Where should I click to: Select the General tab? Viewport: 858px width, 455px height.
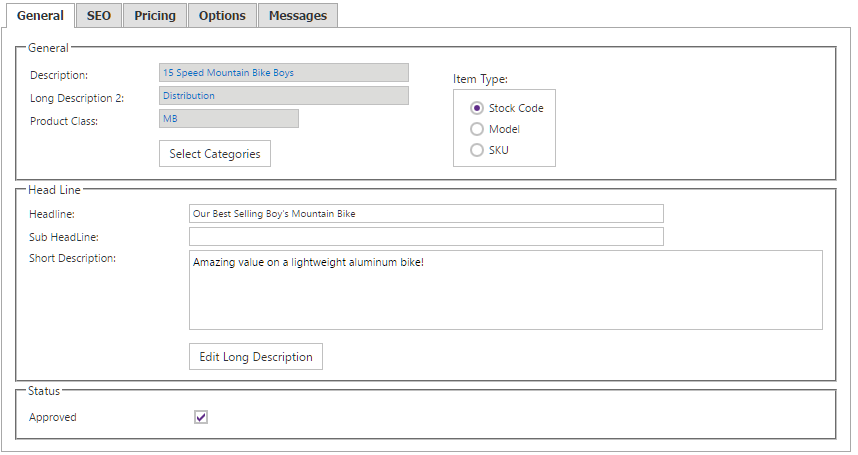tap(40, 16)
